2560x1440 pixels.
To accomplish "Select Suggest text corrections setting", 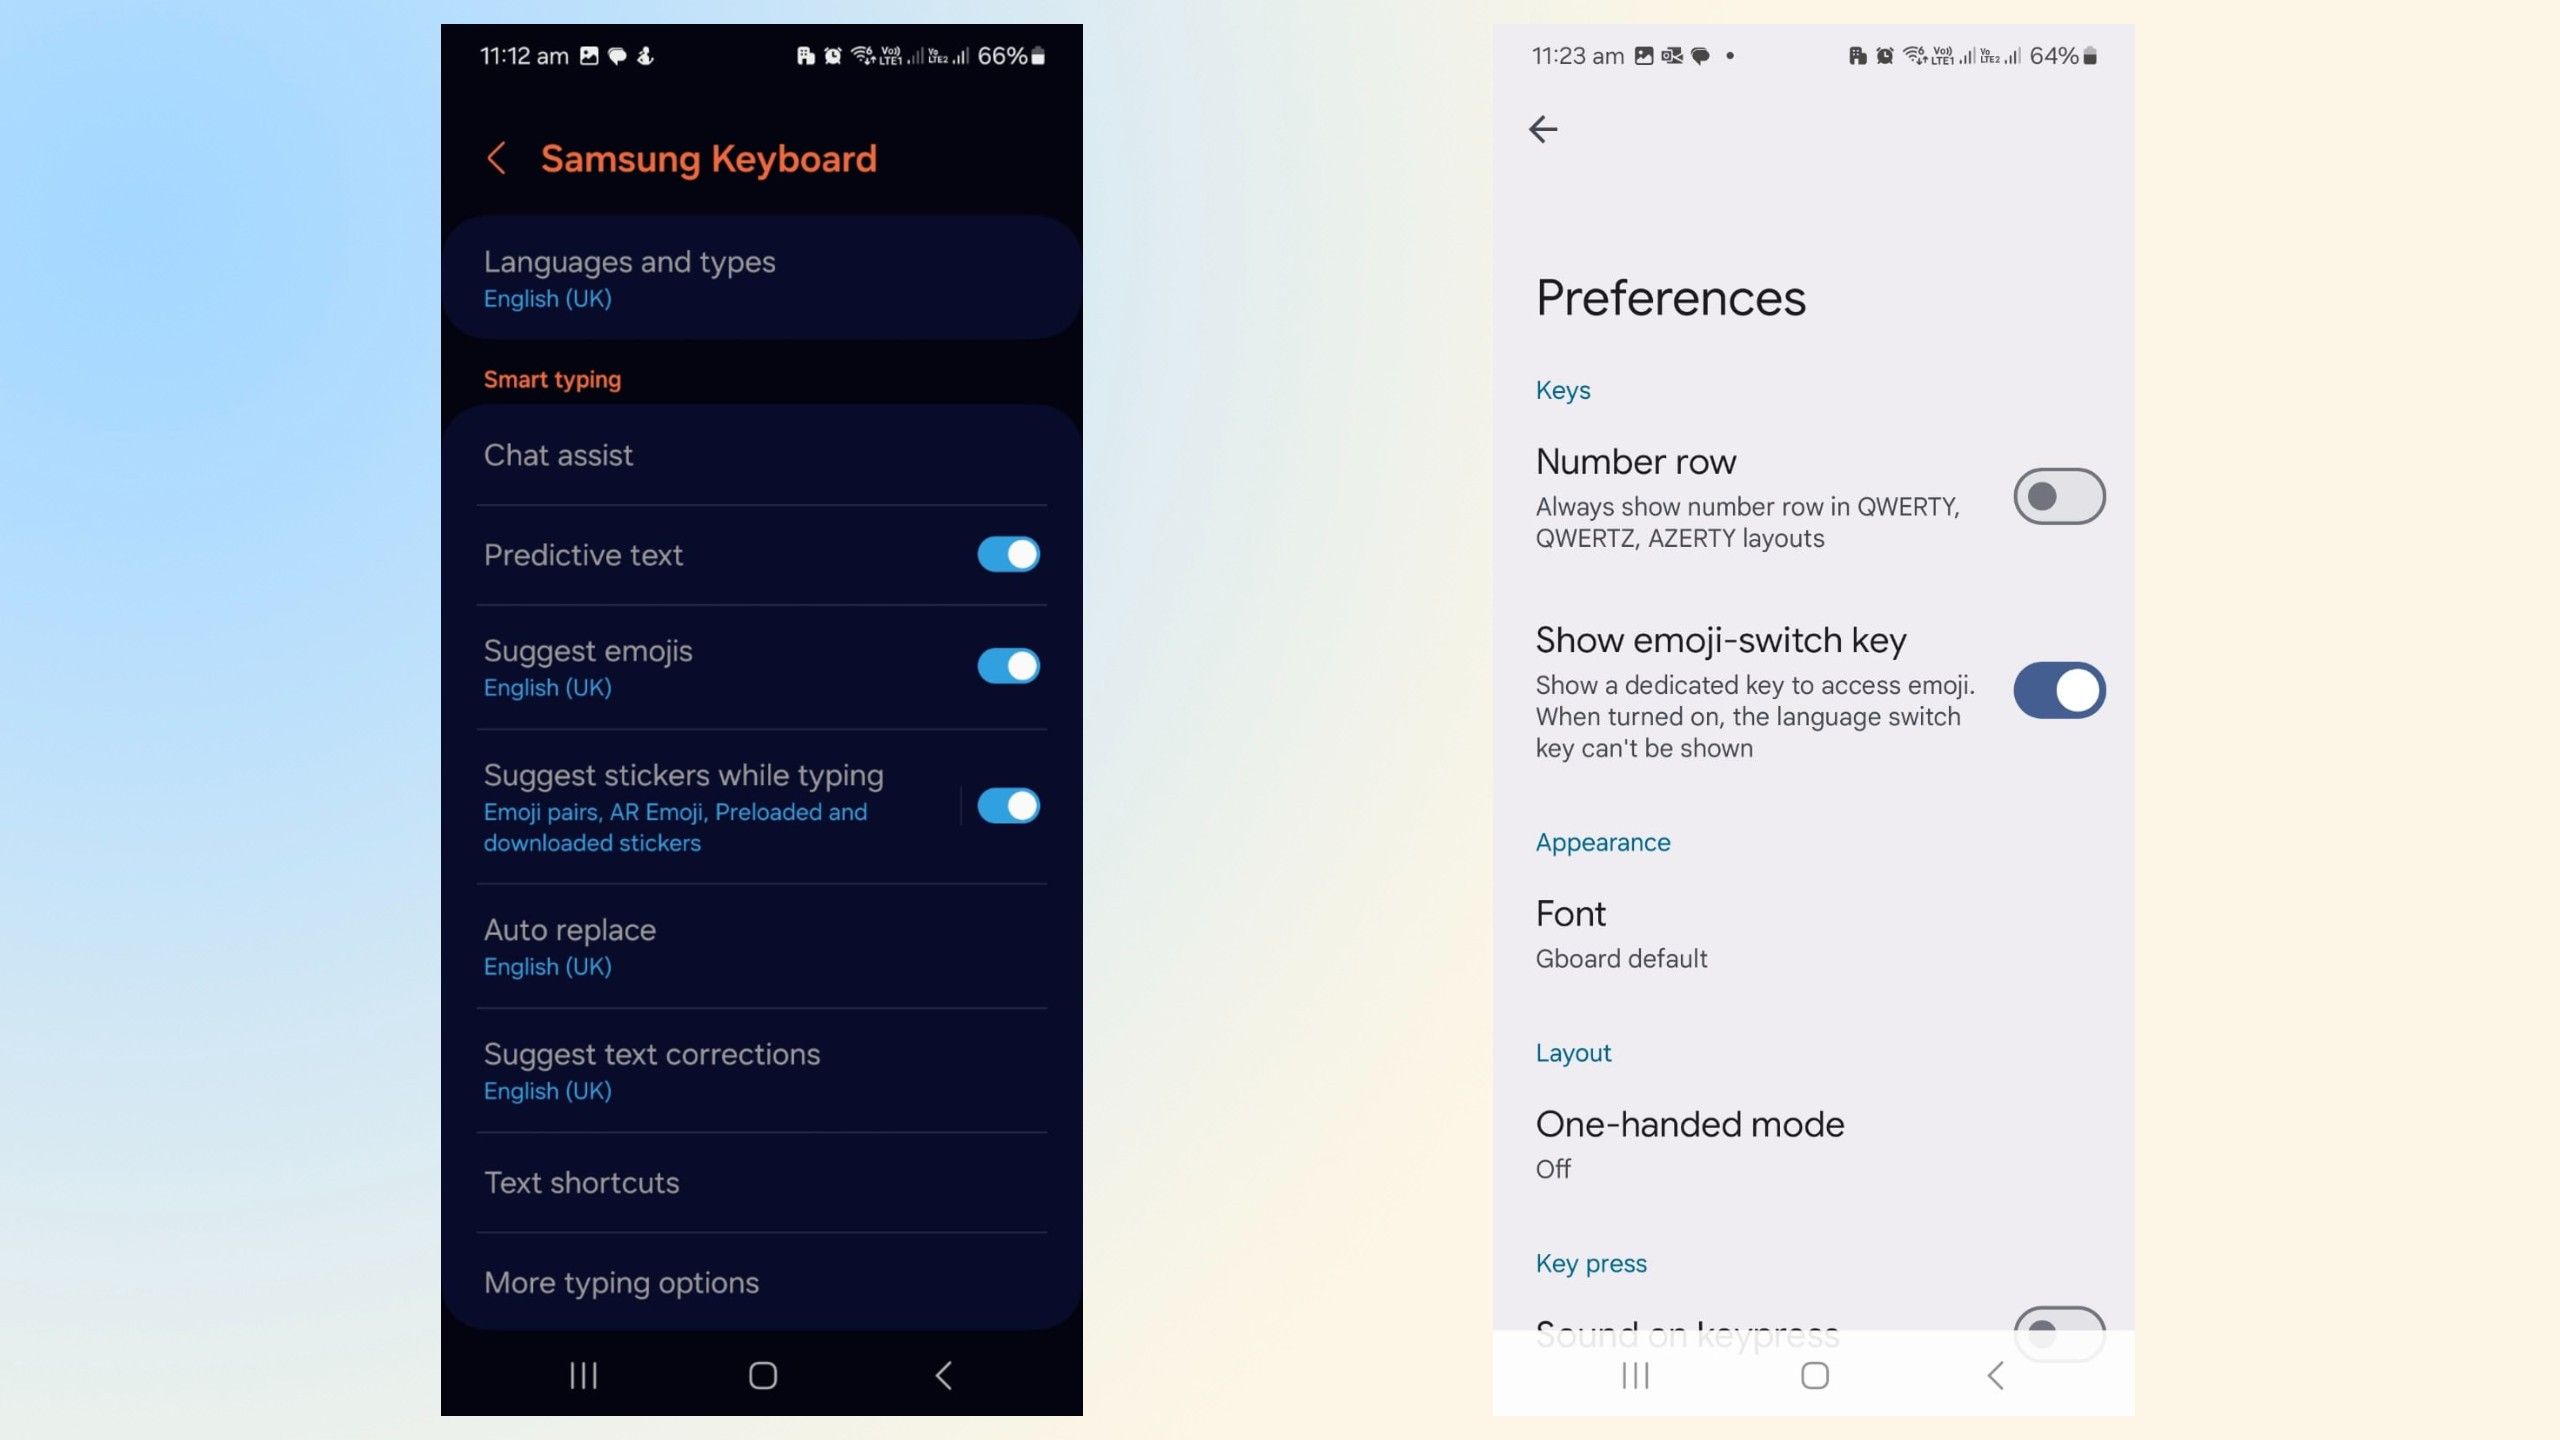I will click(651, 1069).
